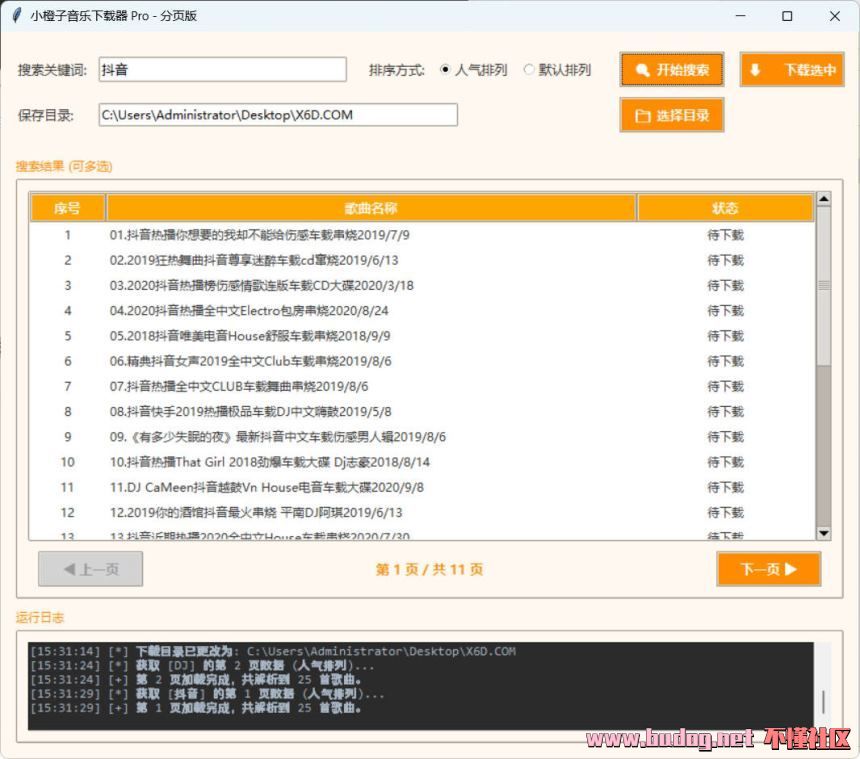860x759 pixels.
Task: Select row 11.DJ CaMeen抖音越鼓Vn House电音车载大碟
Action: tap(422, 487)
